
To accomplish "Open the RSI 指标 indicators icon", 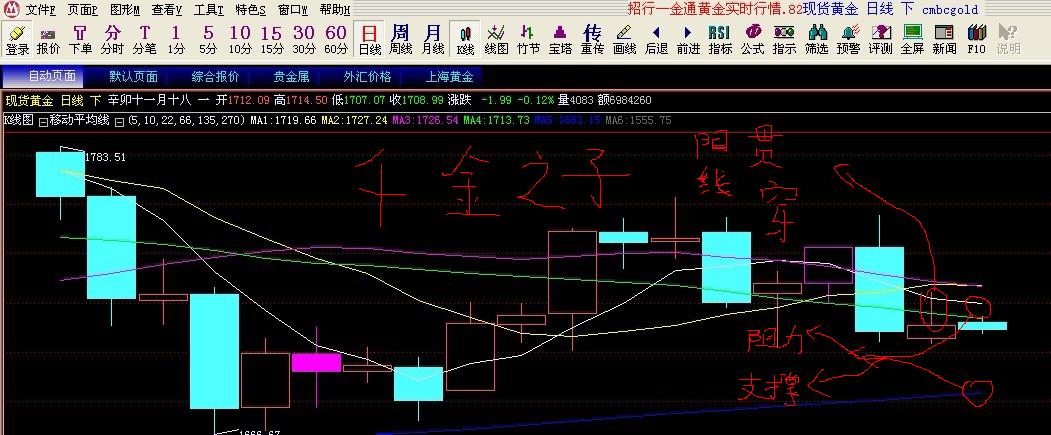I will point(720,40).
